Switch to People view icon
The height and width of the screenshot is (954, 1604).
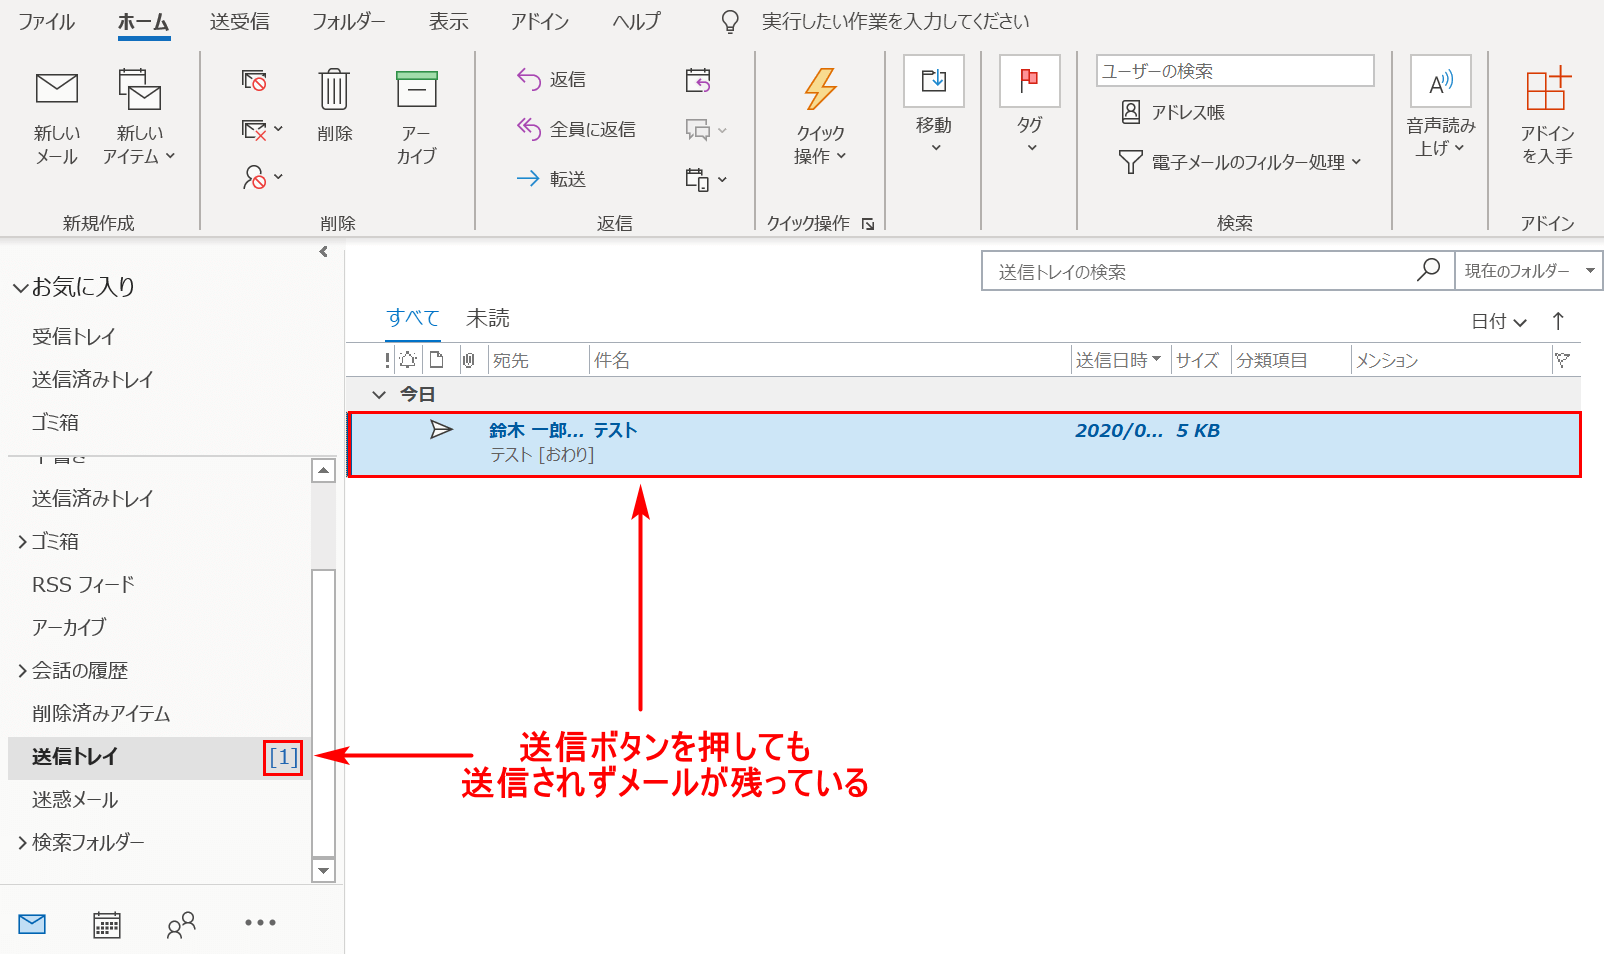point(181,925)
